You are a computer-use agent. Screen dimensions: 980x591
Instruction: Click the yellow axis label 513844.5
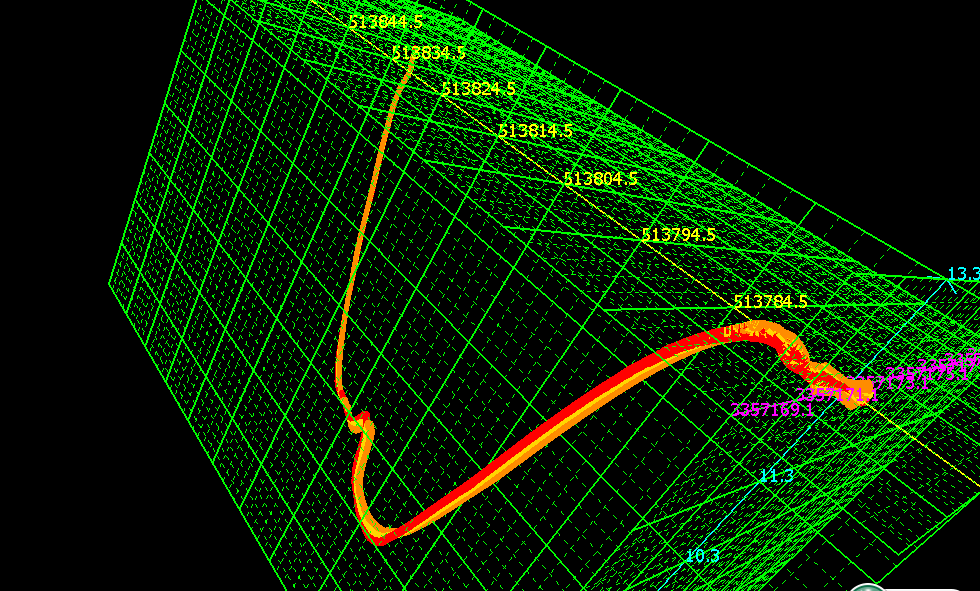pyautogui.click(x=385, y=22)
